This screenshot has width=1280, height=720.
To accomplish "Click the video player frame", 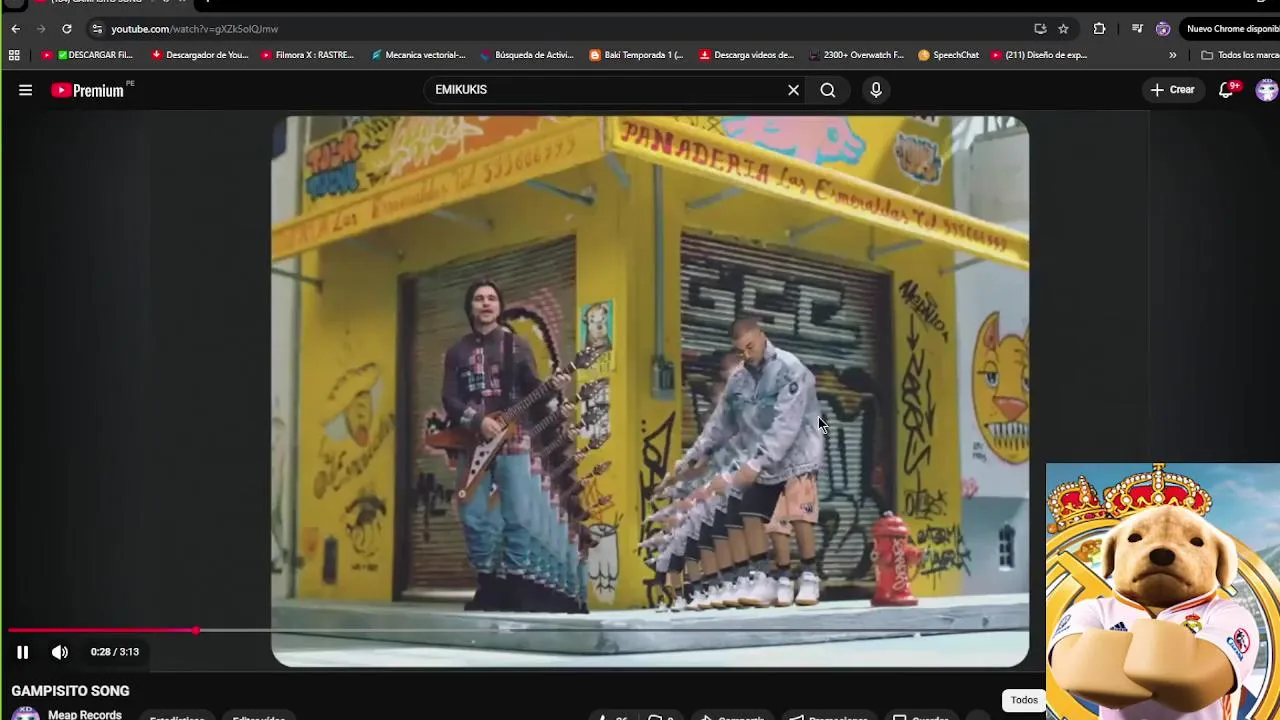I will click(x=650, y=391).
